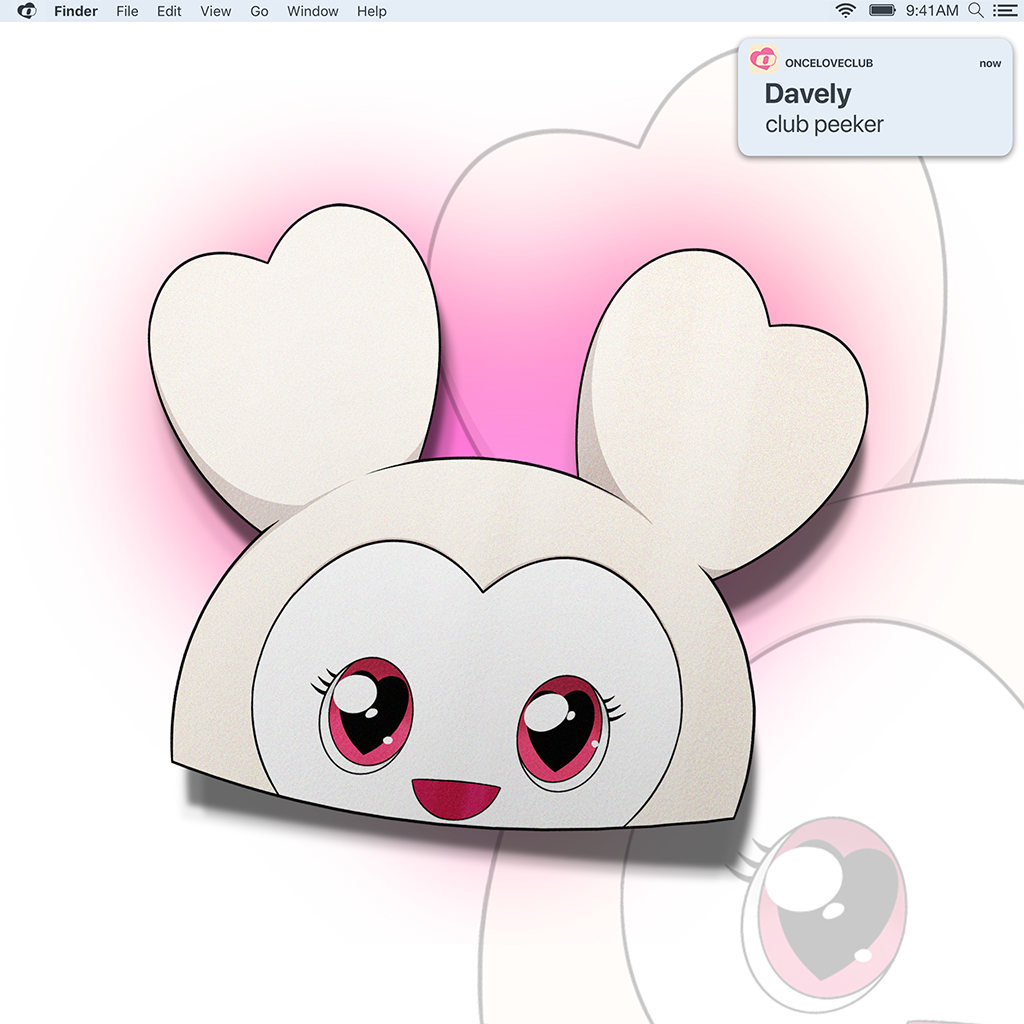
Task: Click the battery status icon
Action: [882, 11]
